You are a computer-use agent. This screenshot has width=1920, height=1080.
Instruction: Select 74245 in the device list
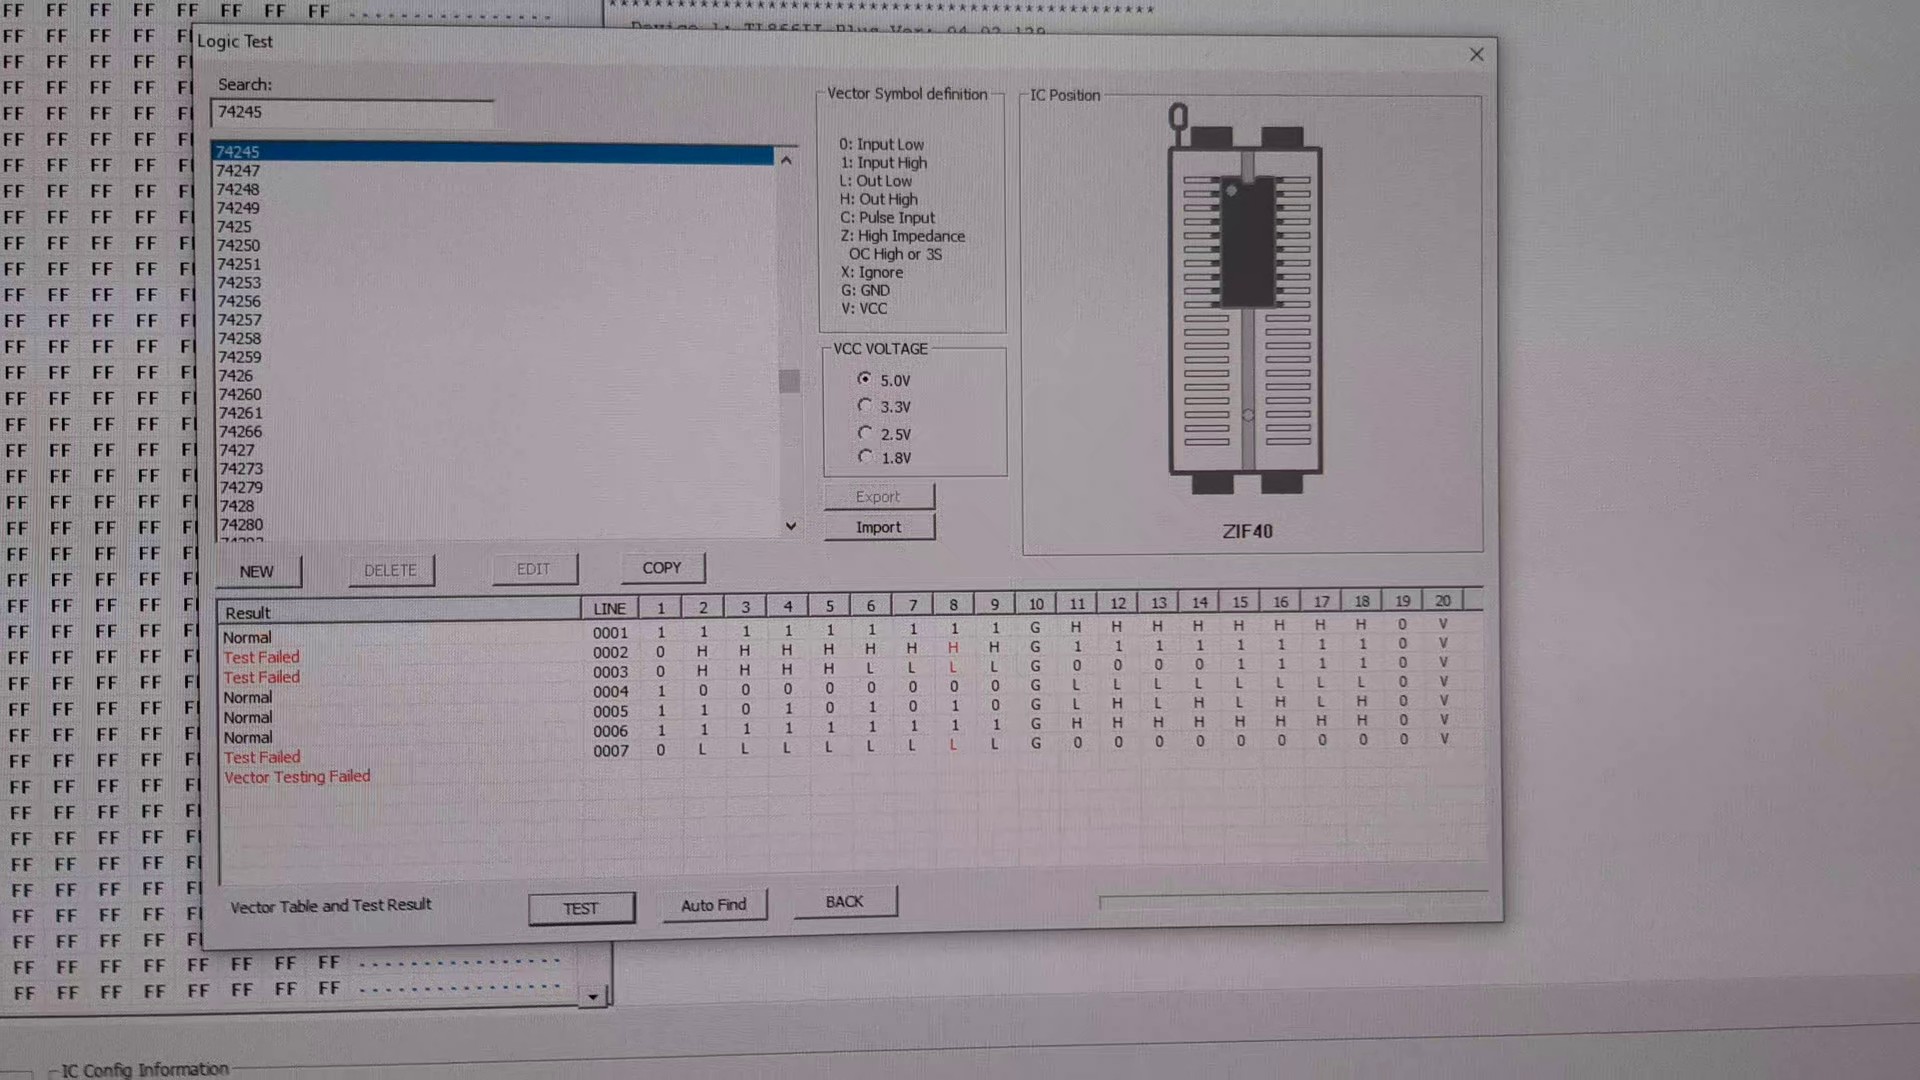tap(493, 152)
